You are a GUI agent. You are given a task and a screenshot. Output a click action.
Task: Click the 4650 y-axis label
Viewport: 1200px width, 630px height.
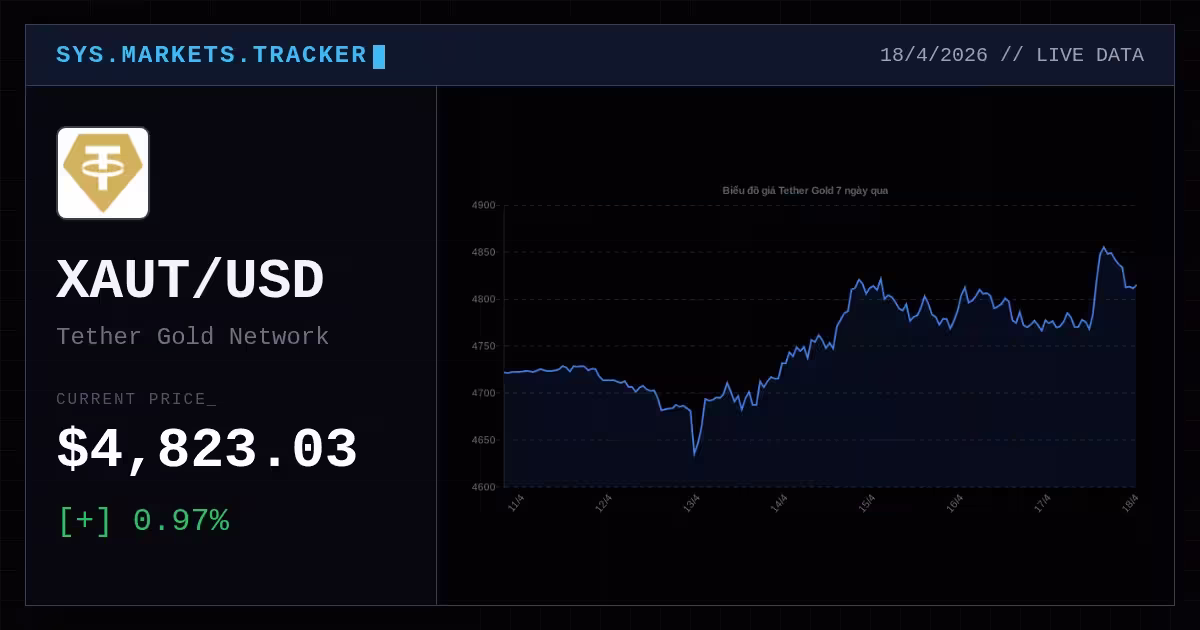point(483,440)
